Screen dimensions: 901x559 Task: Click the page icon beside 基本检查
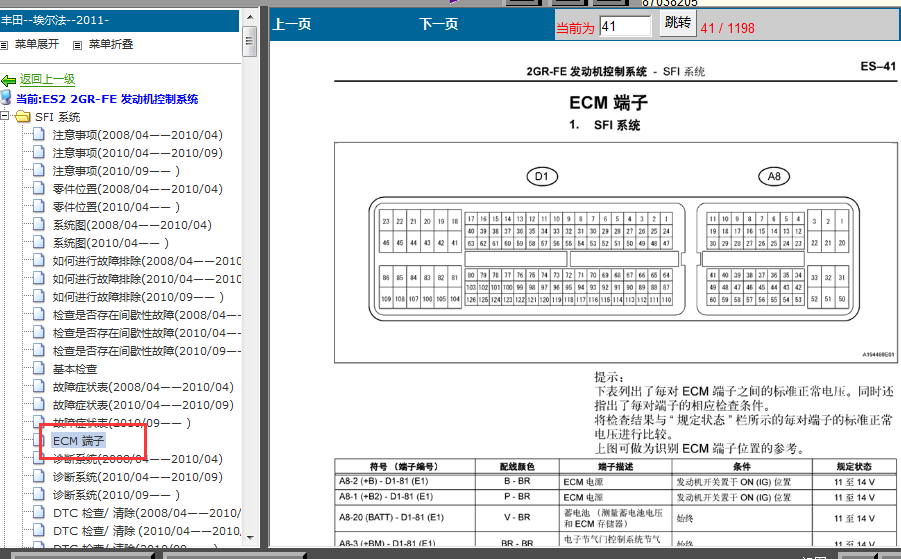pos(38,368)
